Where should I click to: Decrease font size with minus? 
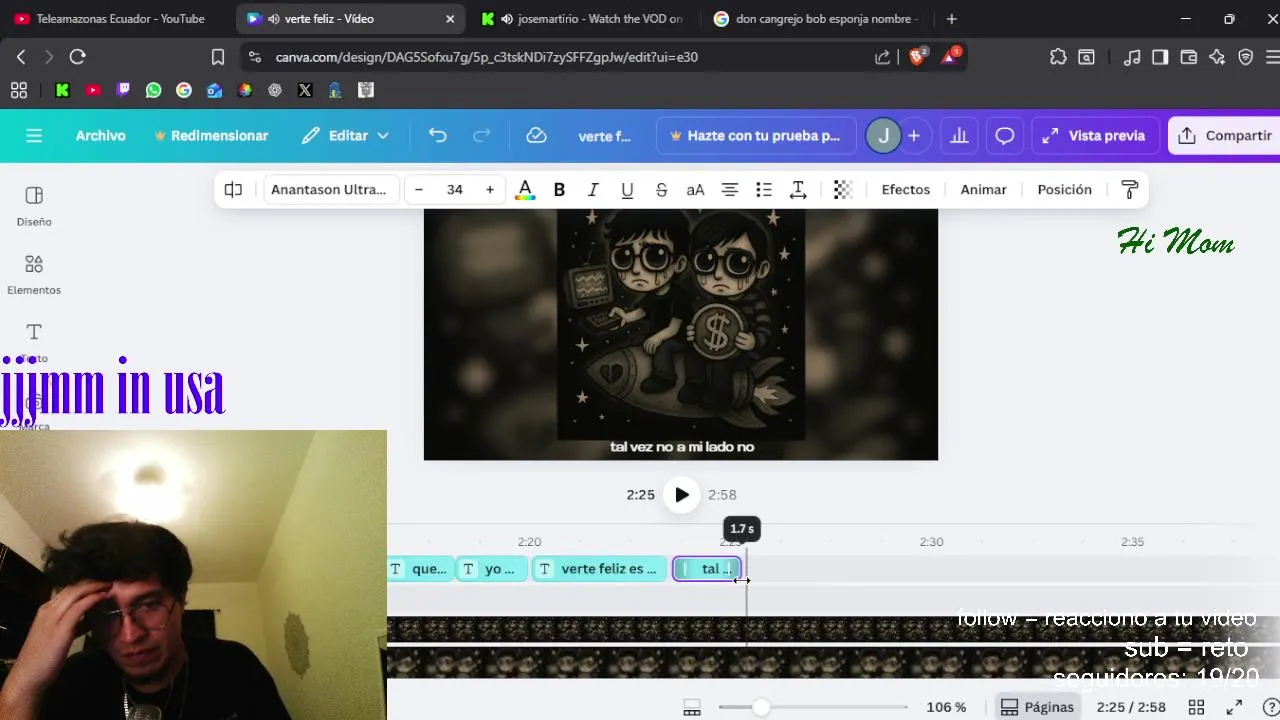click(419, 190)
